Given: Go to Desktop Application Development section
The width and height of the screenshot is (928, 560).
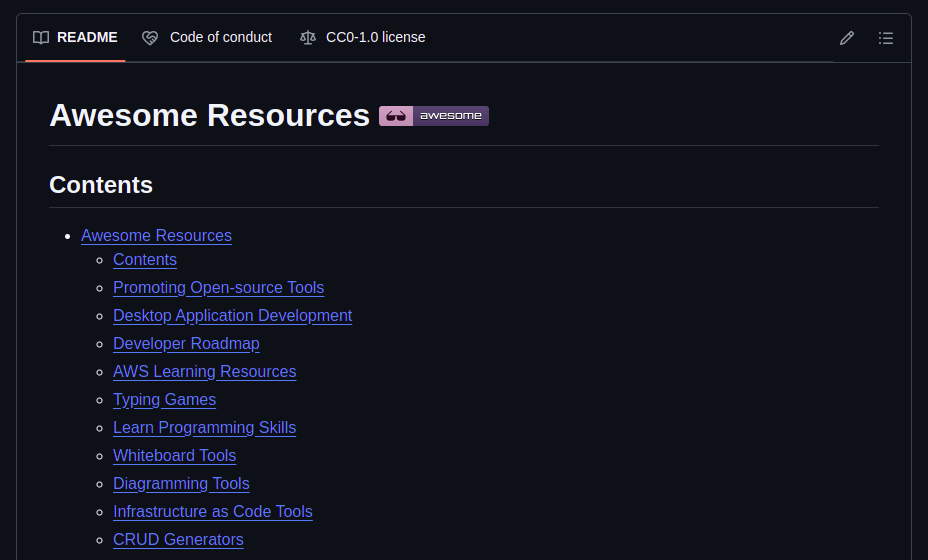Looking at the screenshot, I should pos(232,316).
